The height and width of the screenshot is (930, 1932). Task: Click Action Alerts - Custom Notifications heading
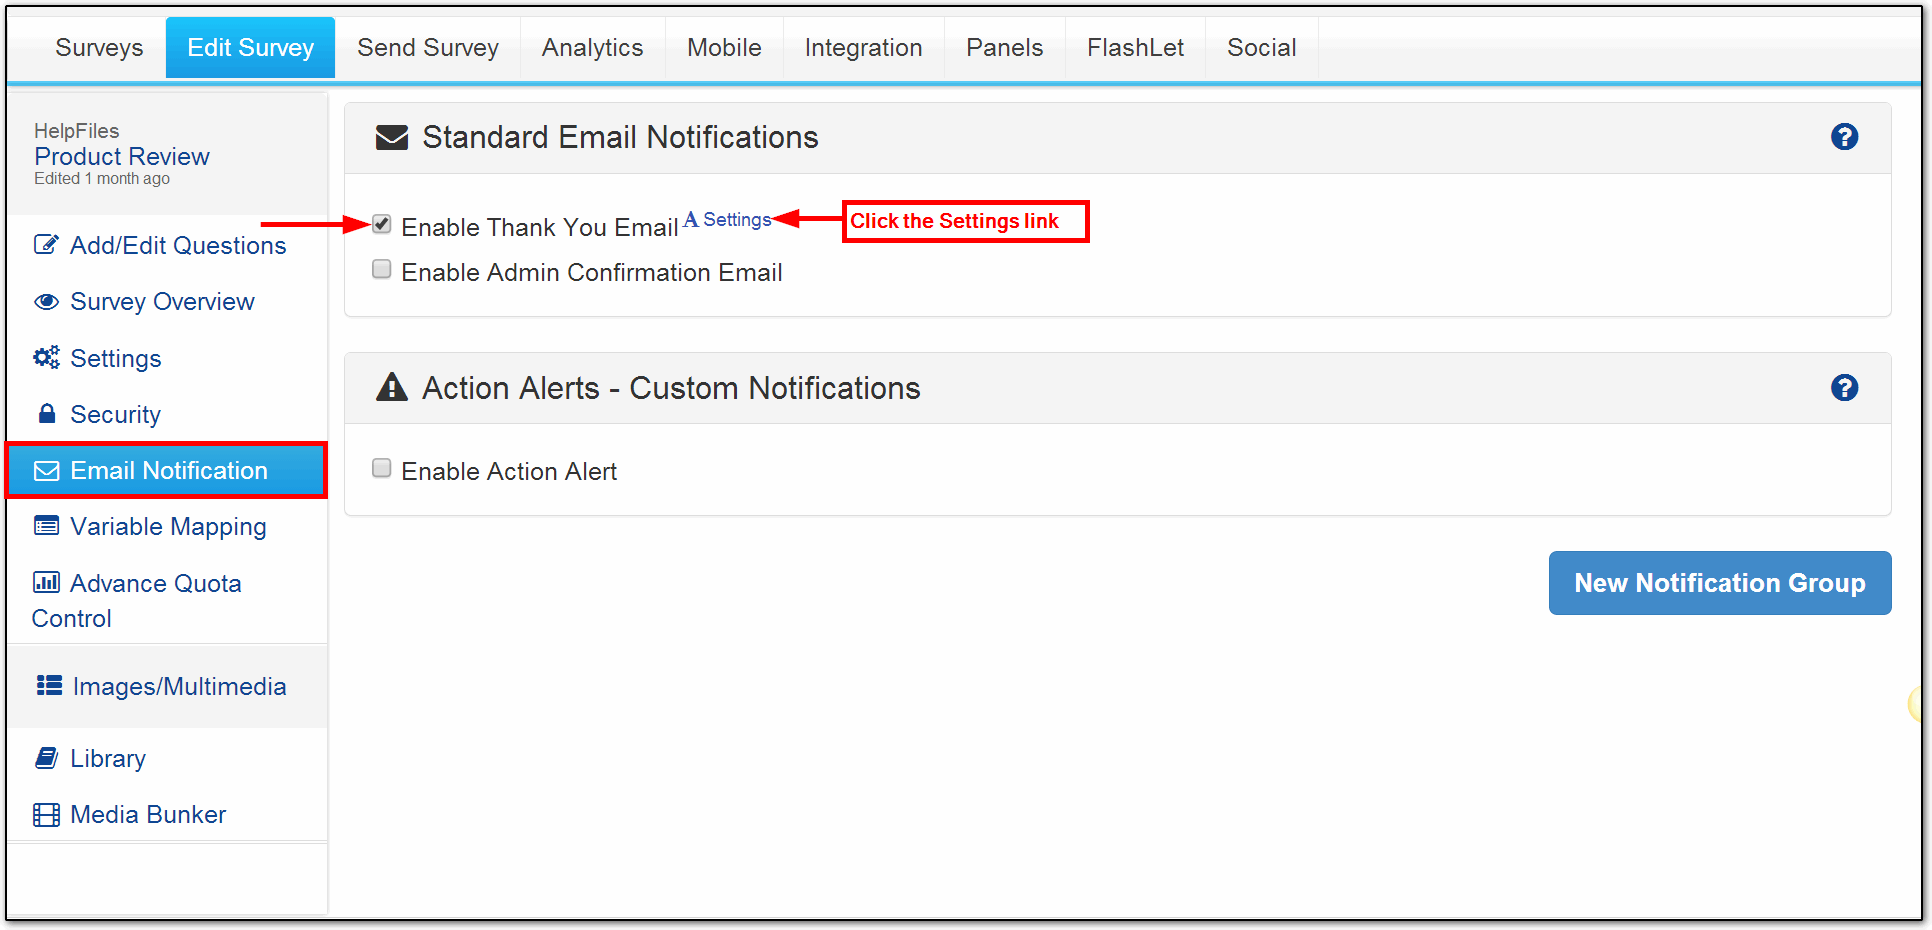click(671, 388)
